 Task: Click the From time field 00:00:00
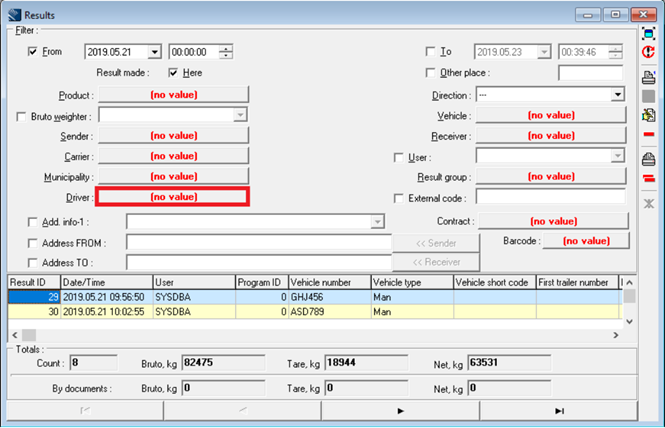pos(194,52)
